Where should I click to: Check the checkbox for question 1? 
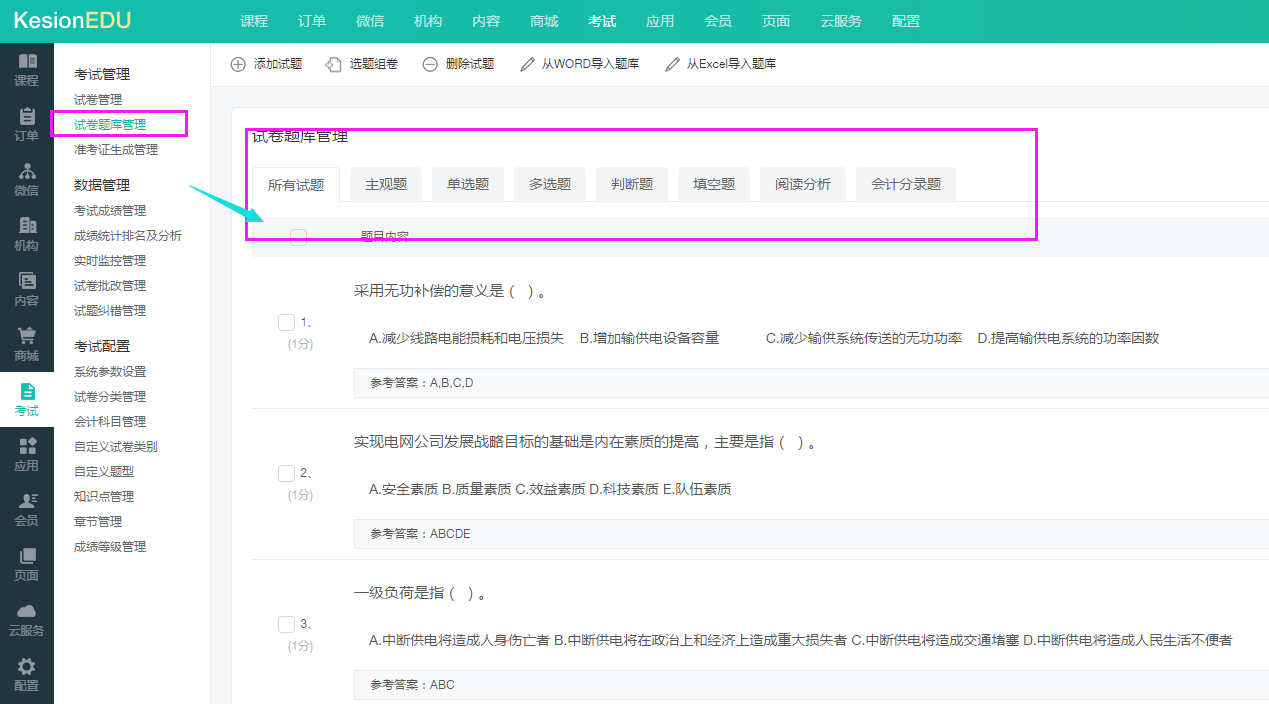coord(286,322)
